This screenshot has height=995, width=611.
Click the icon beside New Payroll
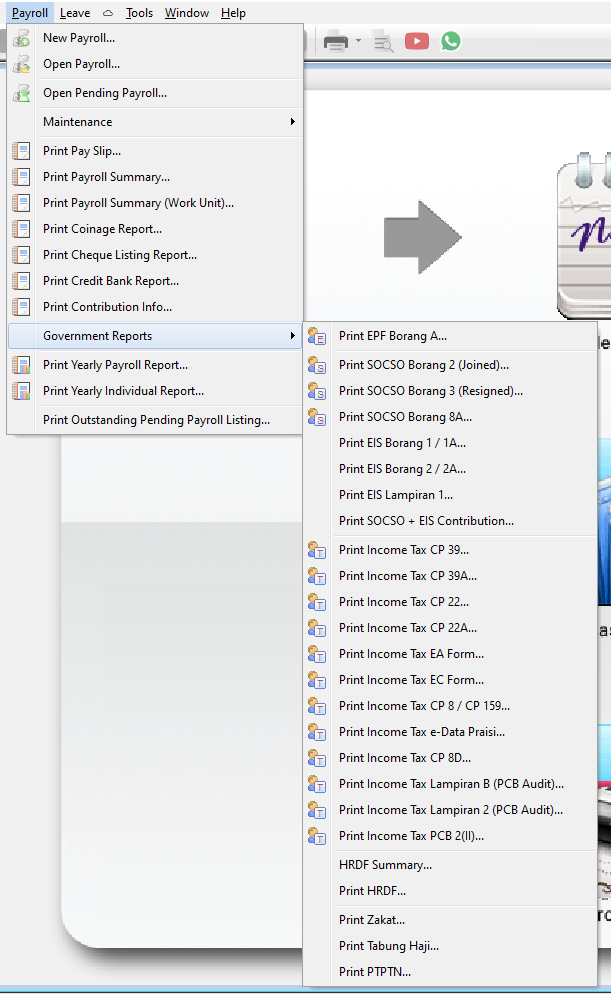click(21, 38)
